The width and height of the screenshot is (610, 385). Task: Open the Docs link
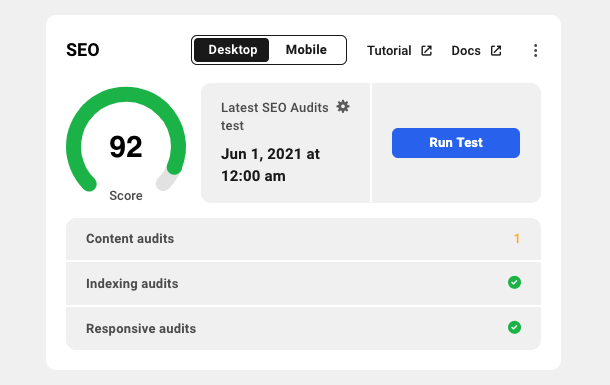point(466,51)
